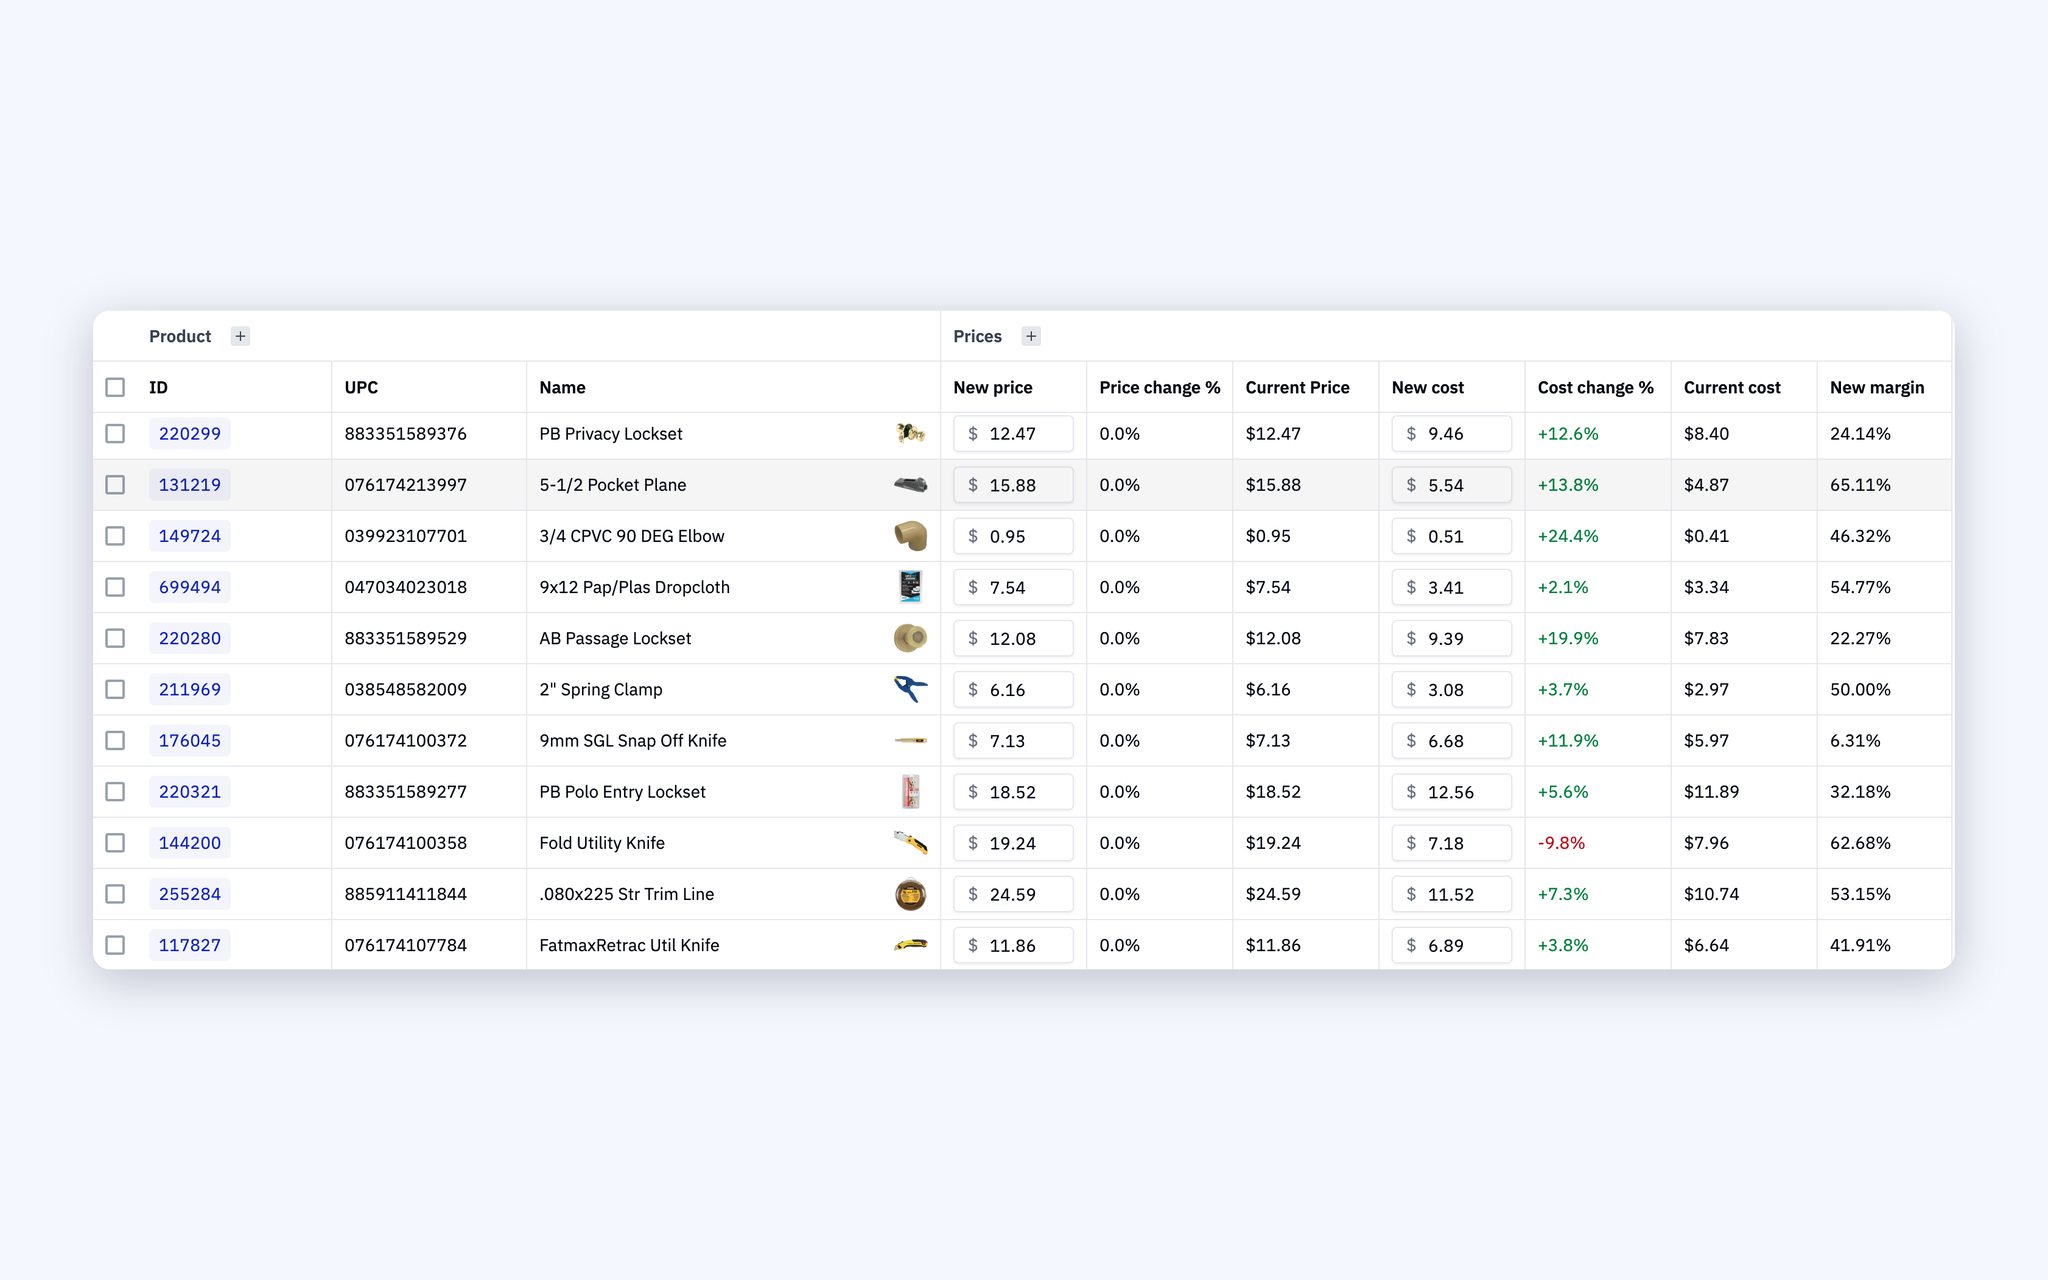
Task: Click the Cost change % column header
Action: [x=1595, y=387]
